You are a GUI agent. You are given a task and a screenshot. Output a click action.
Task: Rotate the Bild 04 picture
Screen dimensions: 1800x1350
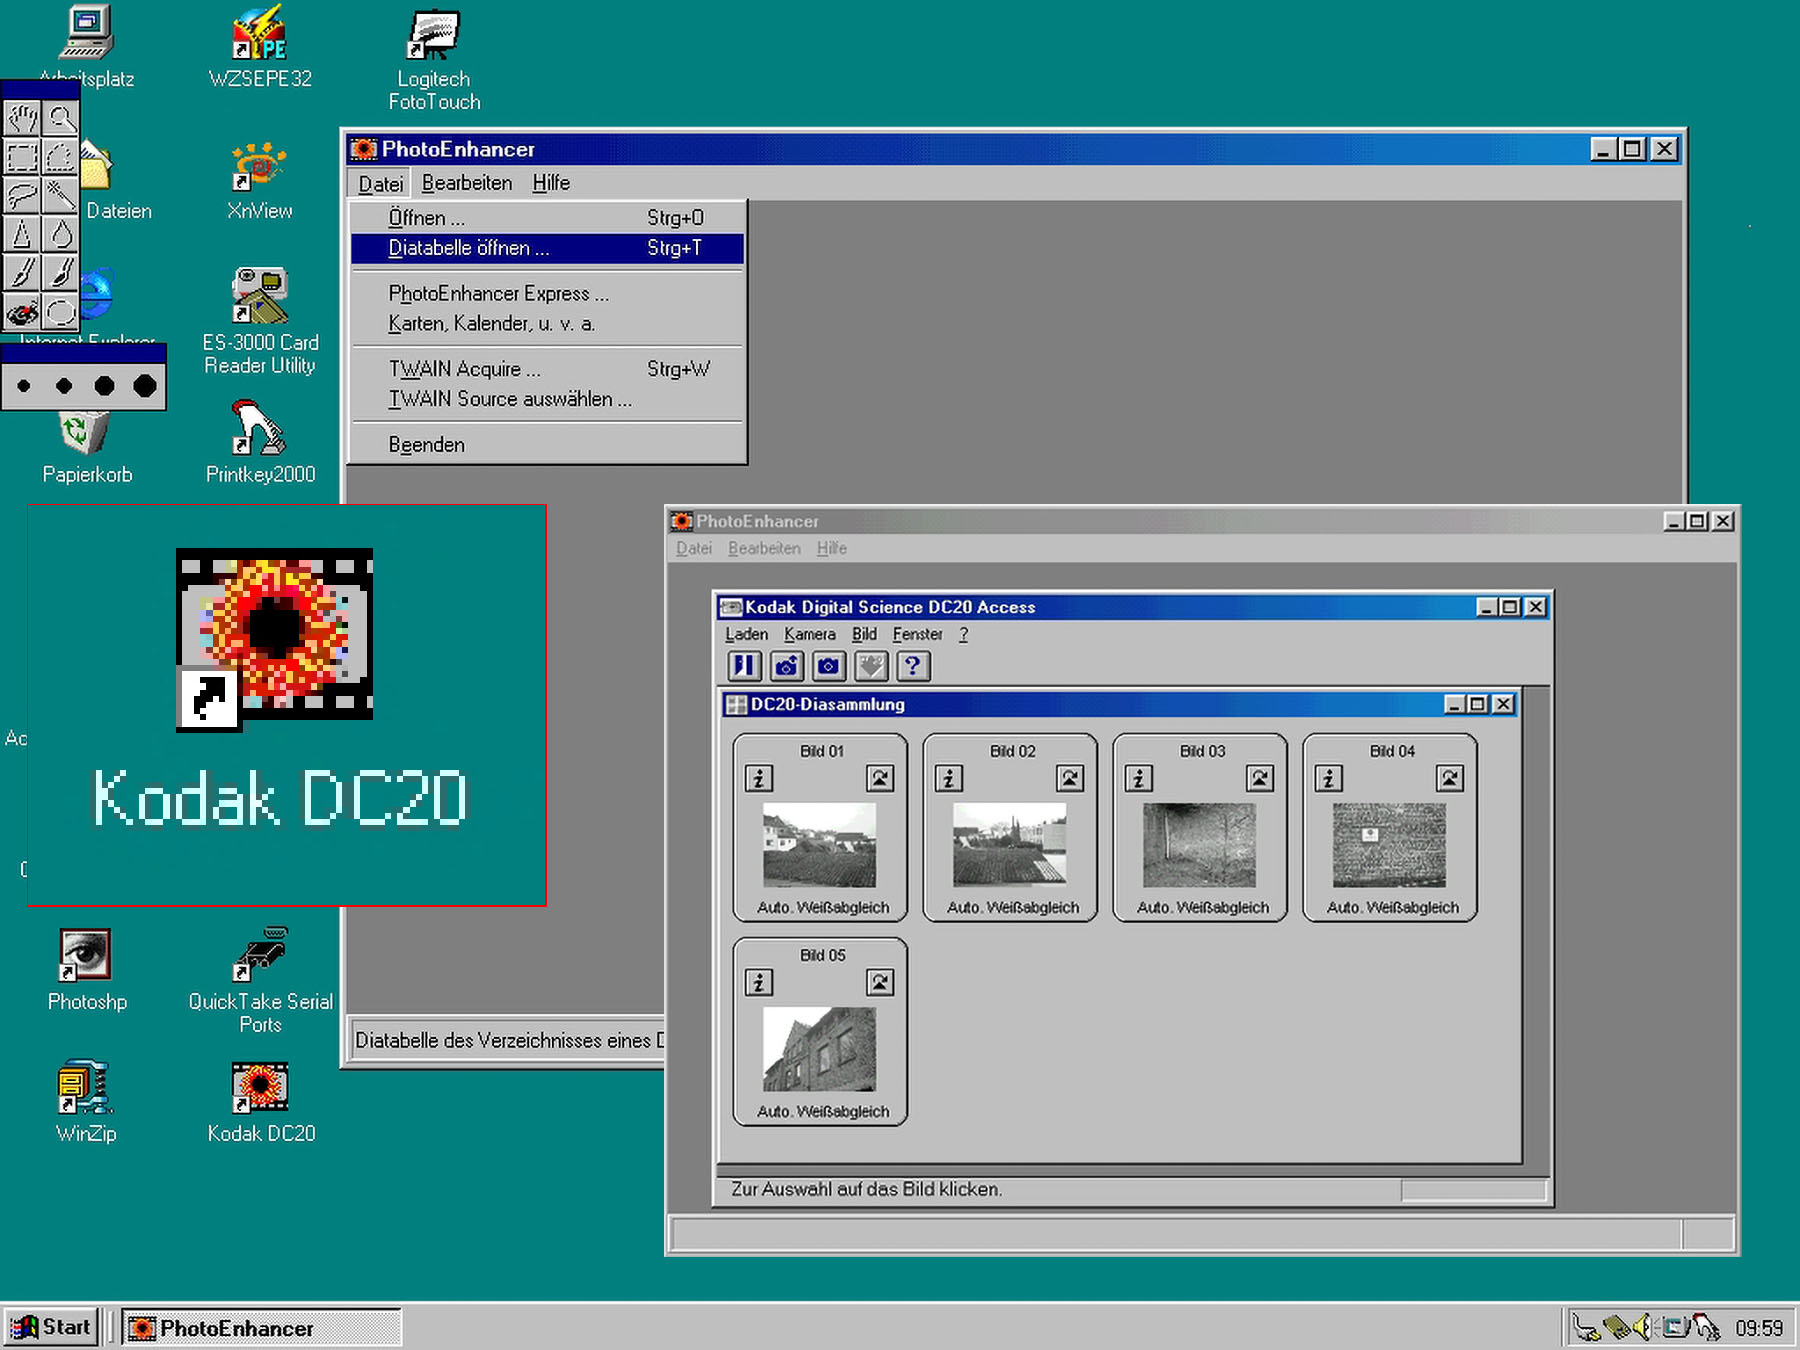point(1450,778)
